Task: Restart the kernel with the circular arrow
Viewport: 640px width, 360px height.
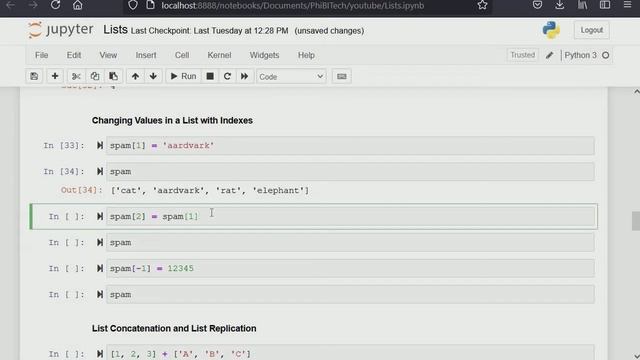Action: pyautogui.click(x=227, y=76)
